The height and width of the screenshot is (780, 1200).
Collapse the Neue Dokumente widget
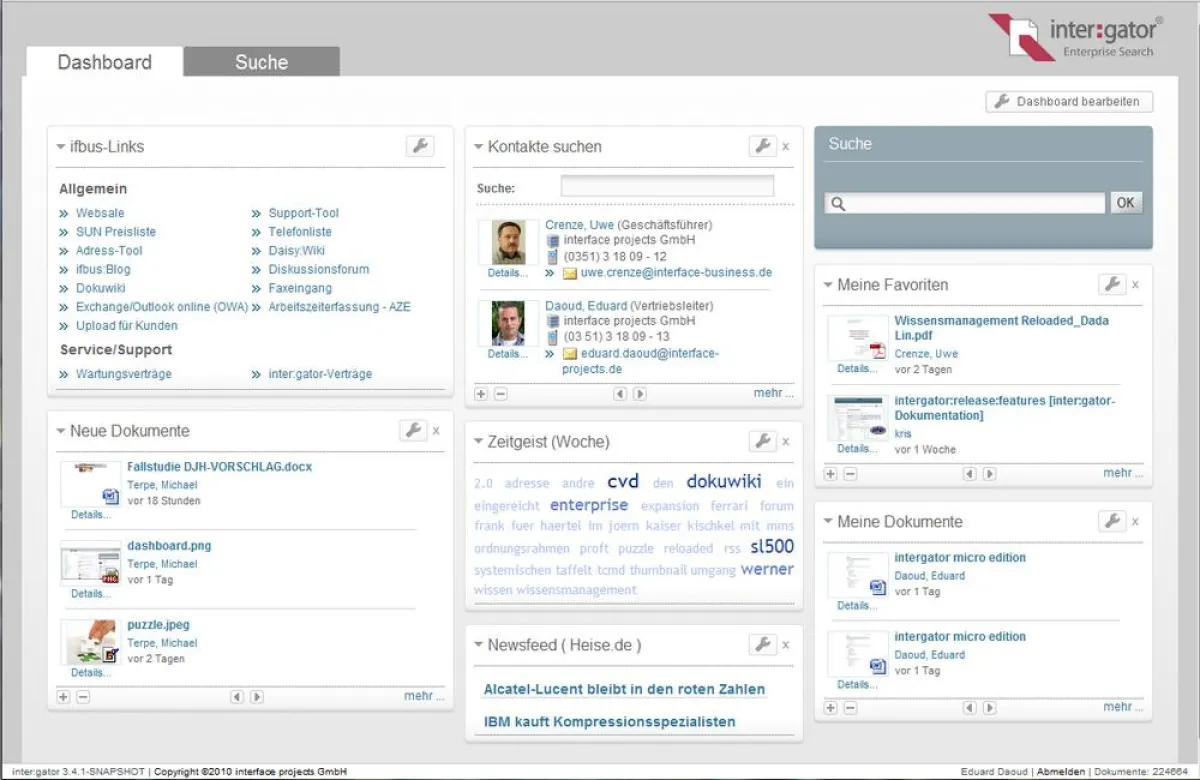click(61, 430)
